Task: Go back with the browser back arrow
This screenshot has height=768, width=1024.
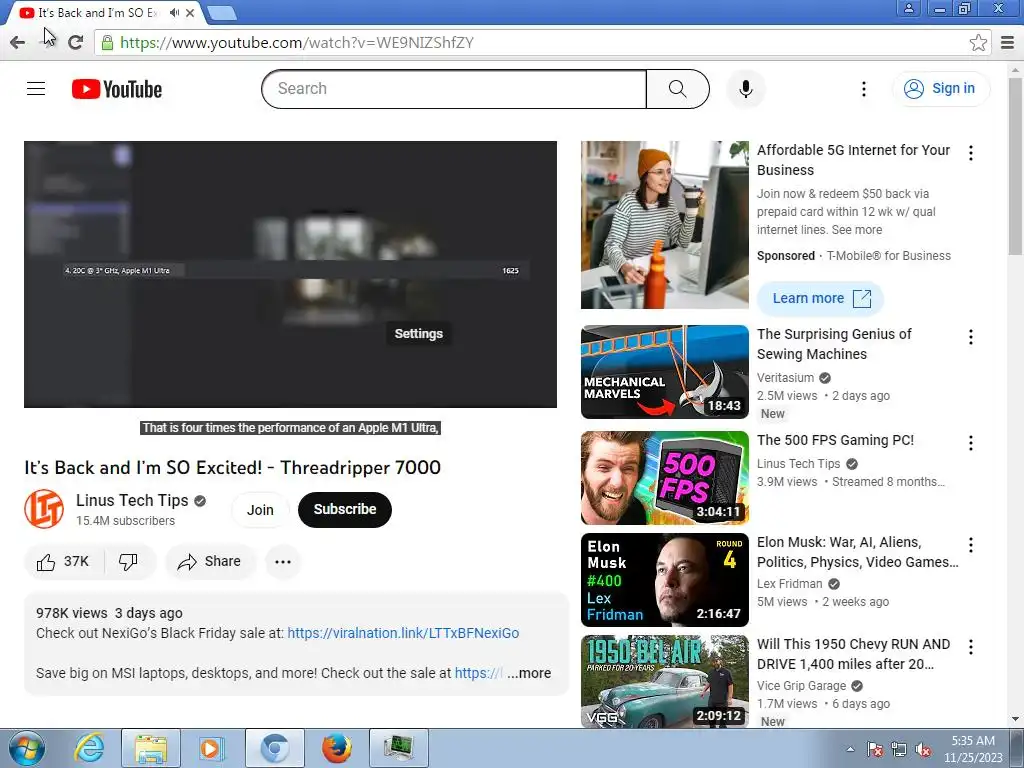Action: pos(18,42)
